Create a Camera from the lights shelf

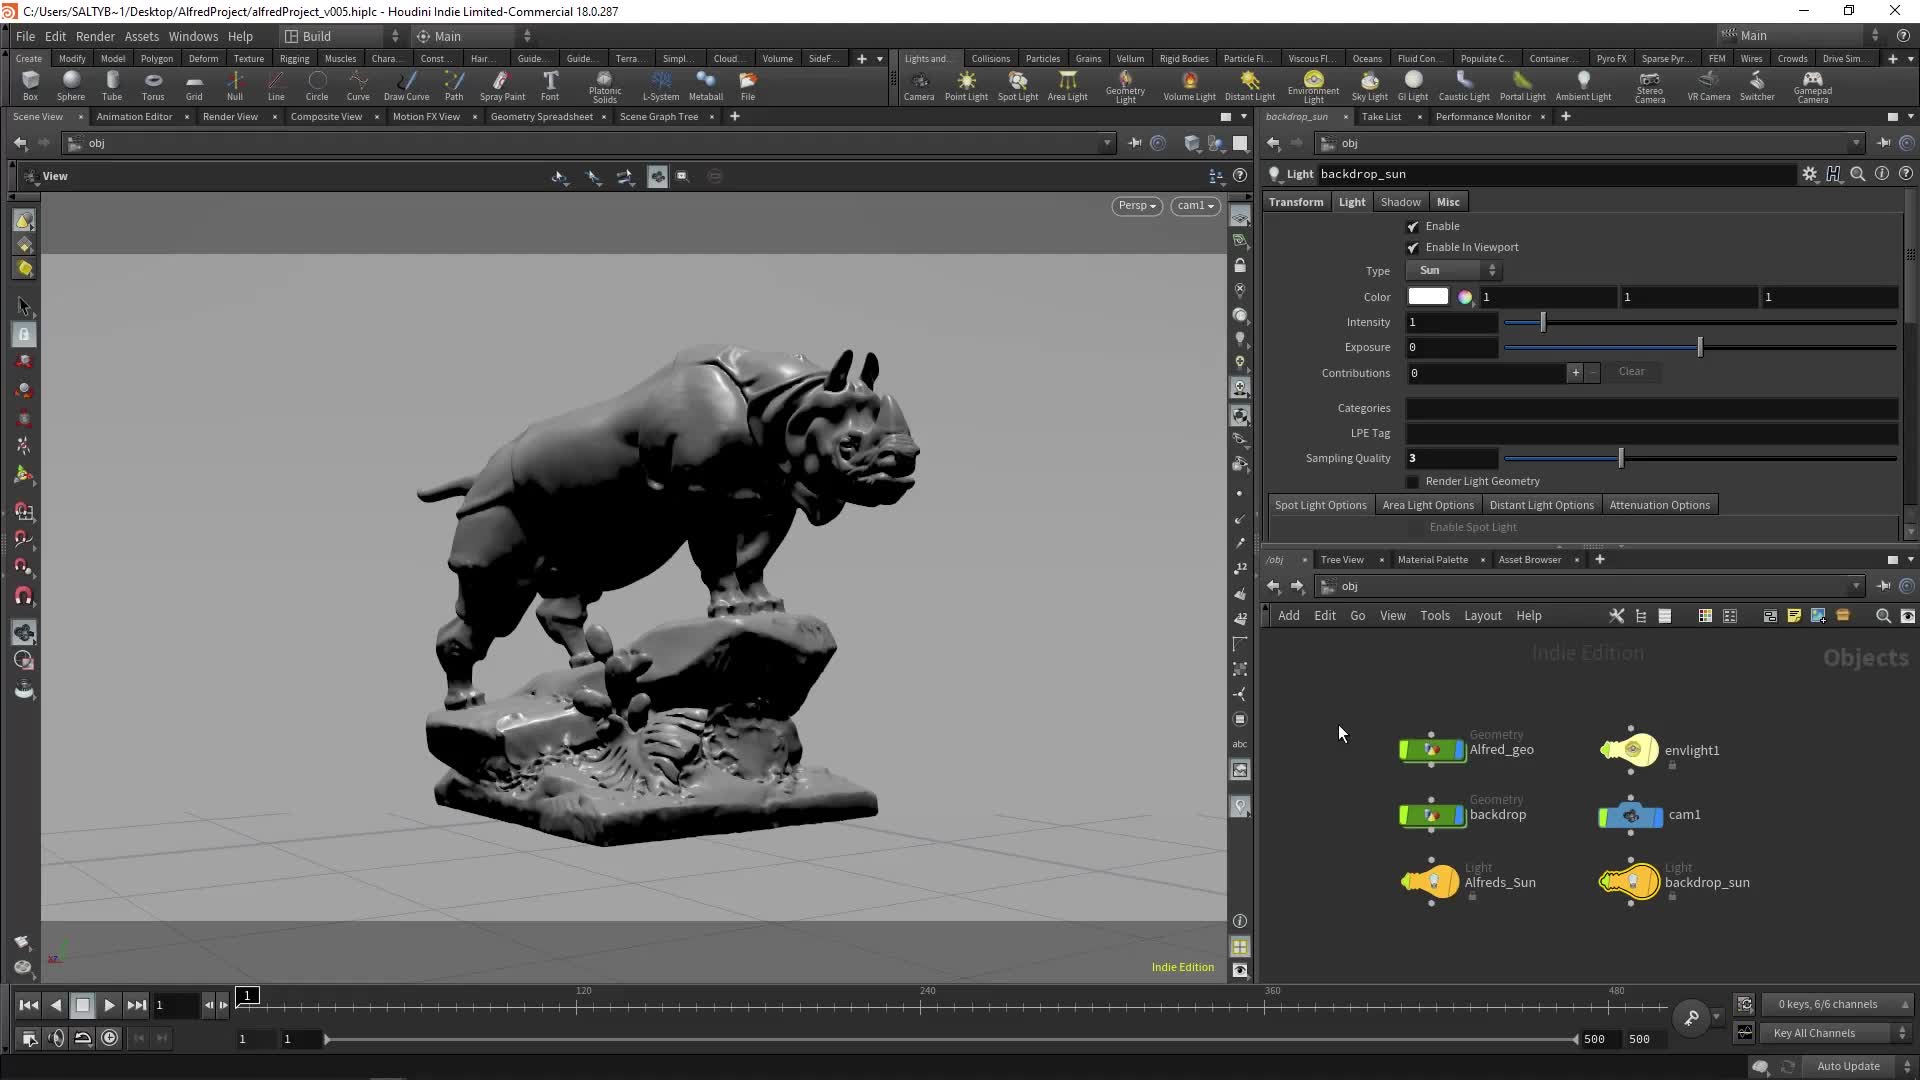pyautogui.click(x=919, y=86)
